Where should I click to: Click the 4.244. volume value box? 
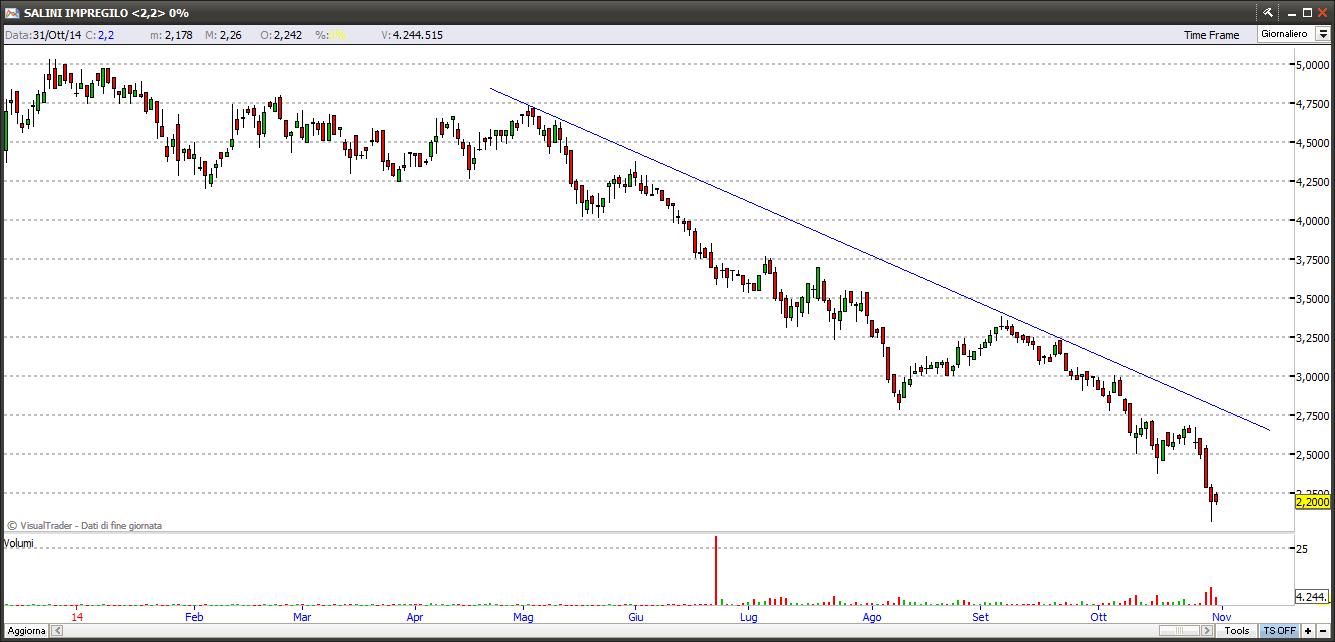1311,597
